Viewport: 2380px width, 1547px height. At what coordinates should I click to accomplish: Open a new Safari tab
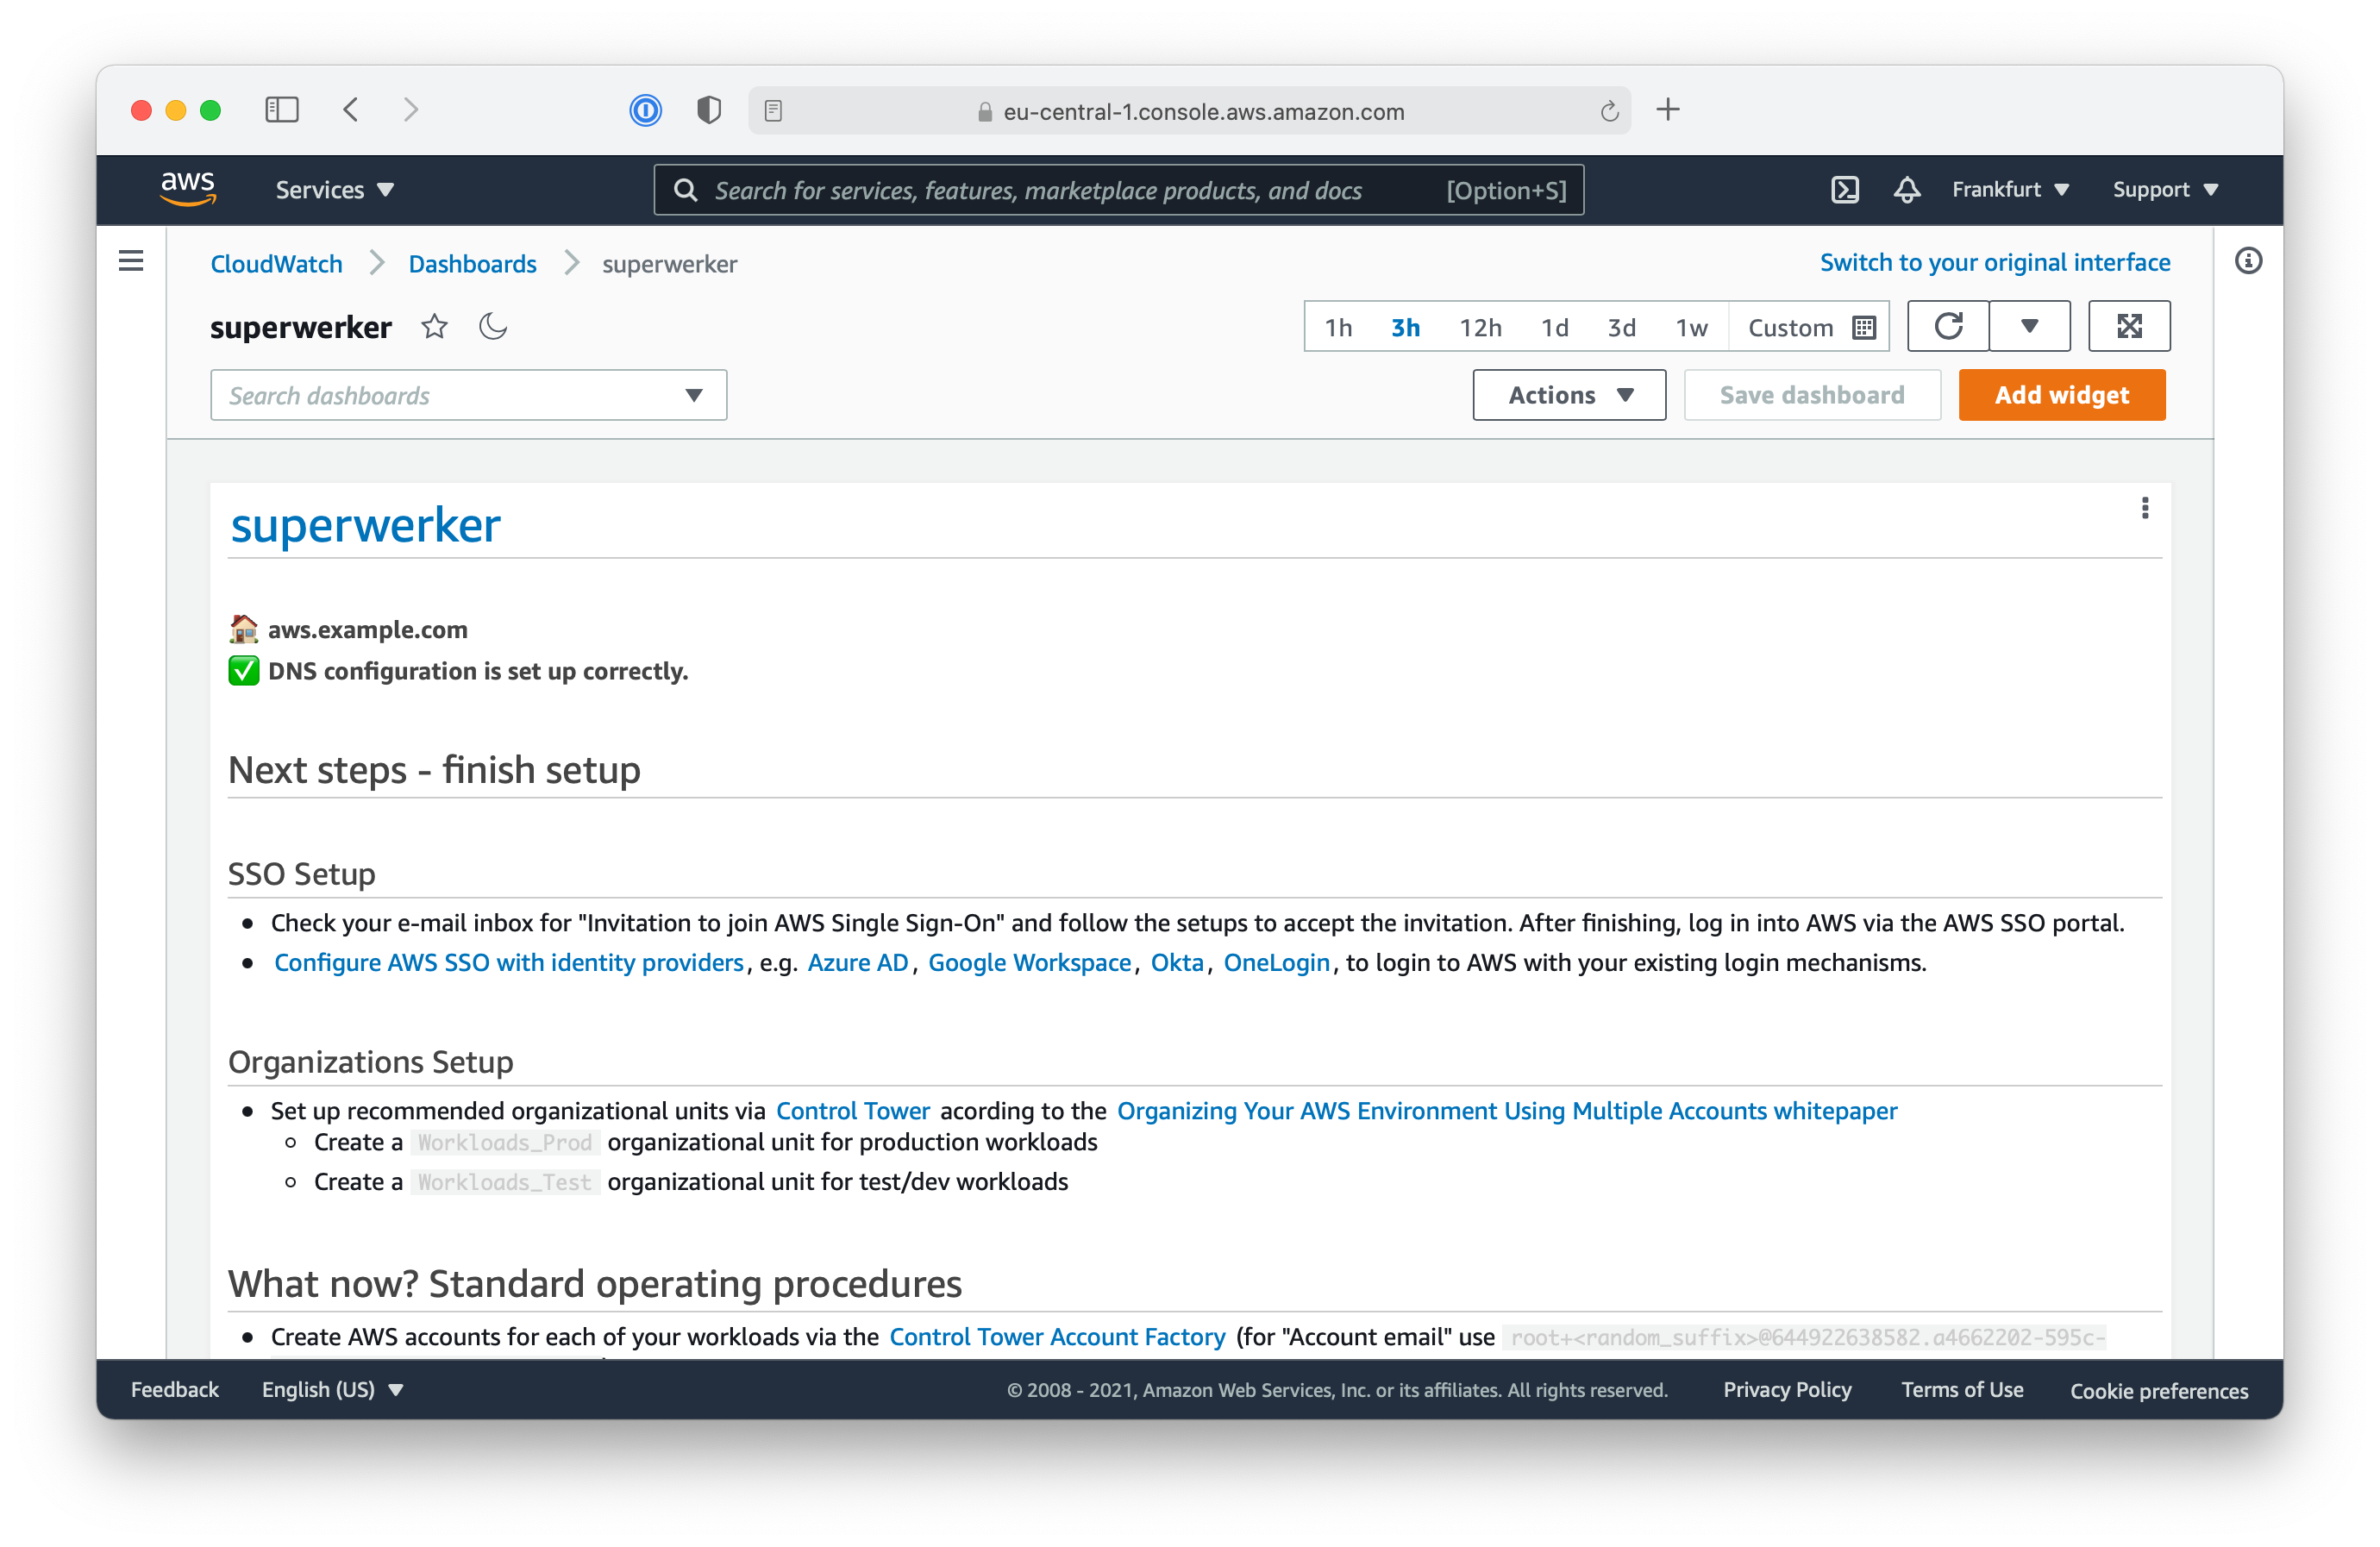point(1667,109)
